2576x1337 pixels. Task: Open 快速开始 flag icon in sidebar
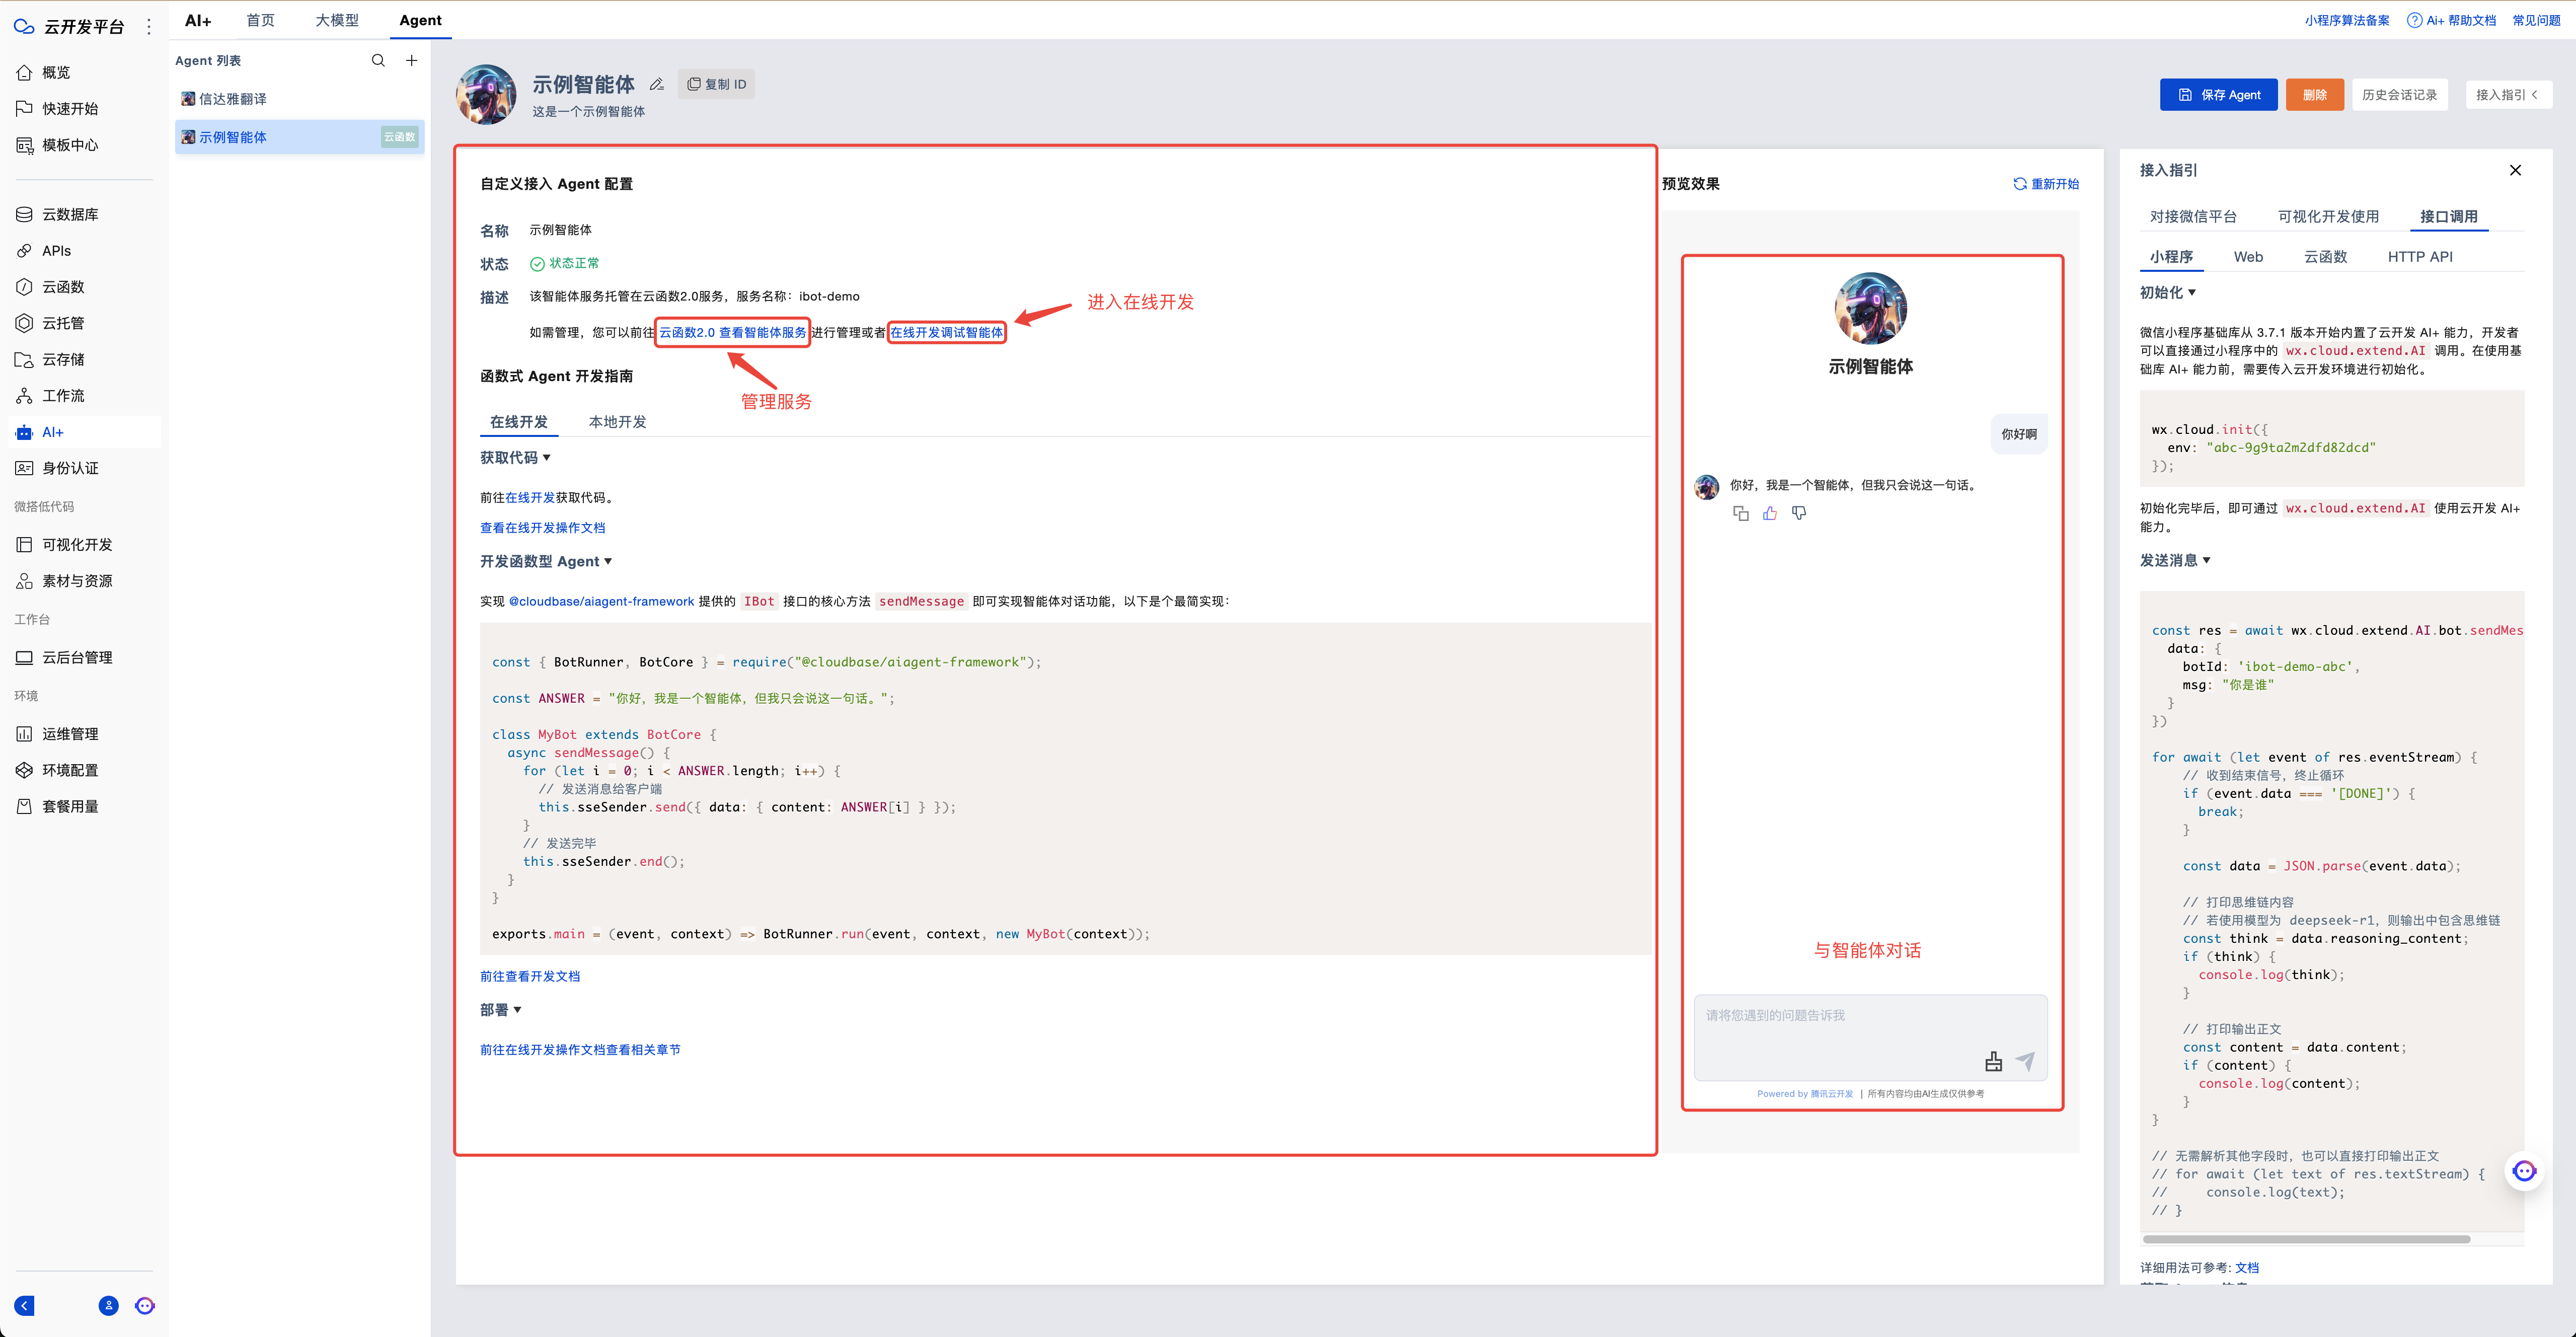pos(25,108)
